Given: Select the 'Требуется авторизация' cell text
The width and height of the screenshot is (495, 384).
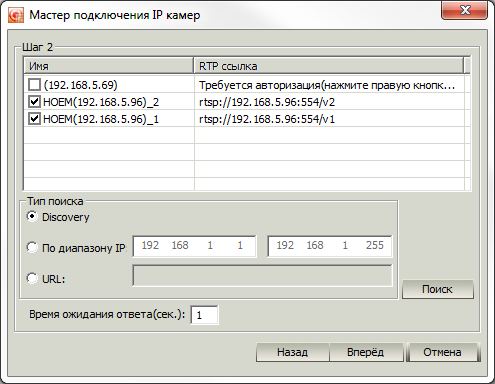Looking at the screenshot, I should coord(327,85).
